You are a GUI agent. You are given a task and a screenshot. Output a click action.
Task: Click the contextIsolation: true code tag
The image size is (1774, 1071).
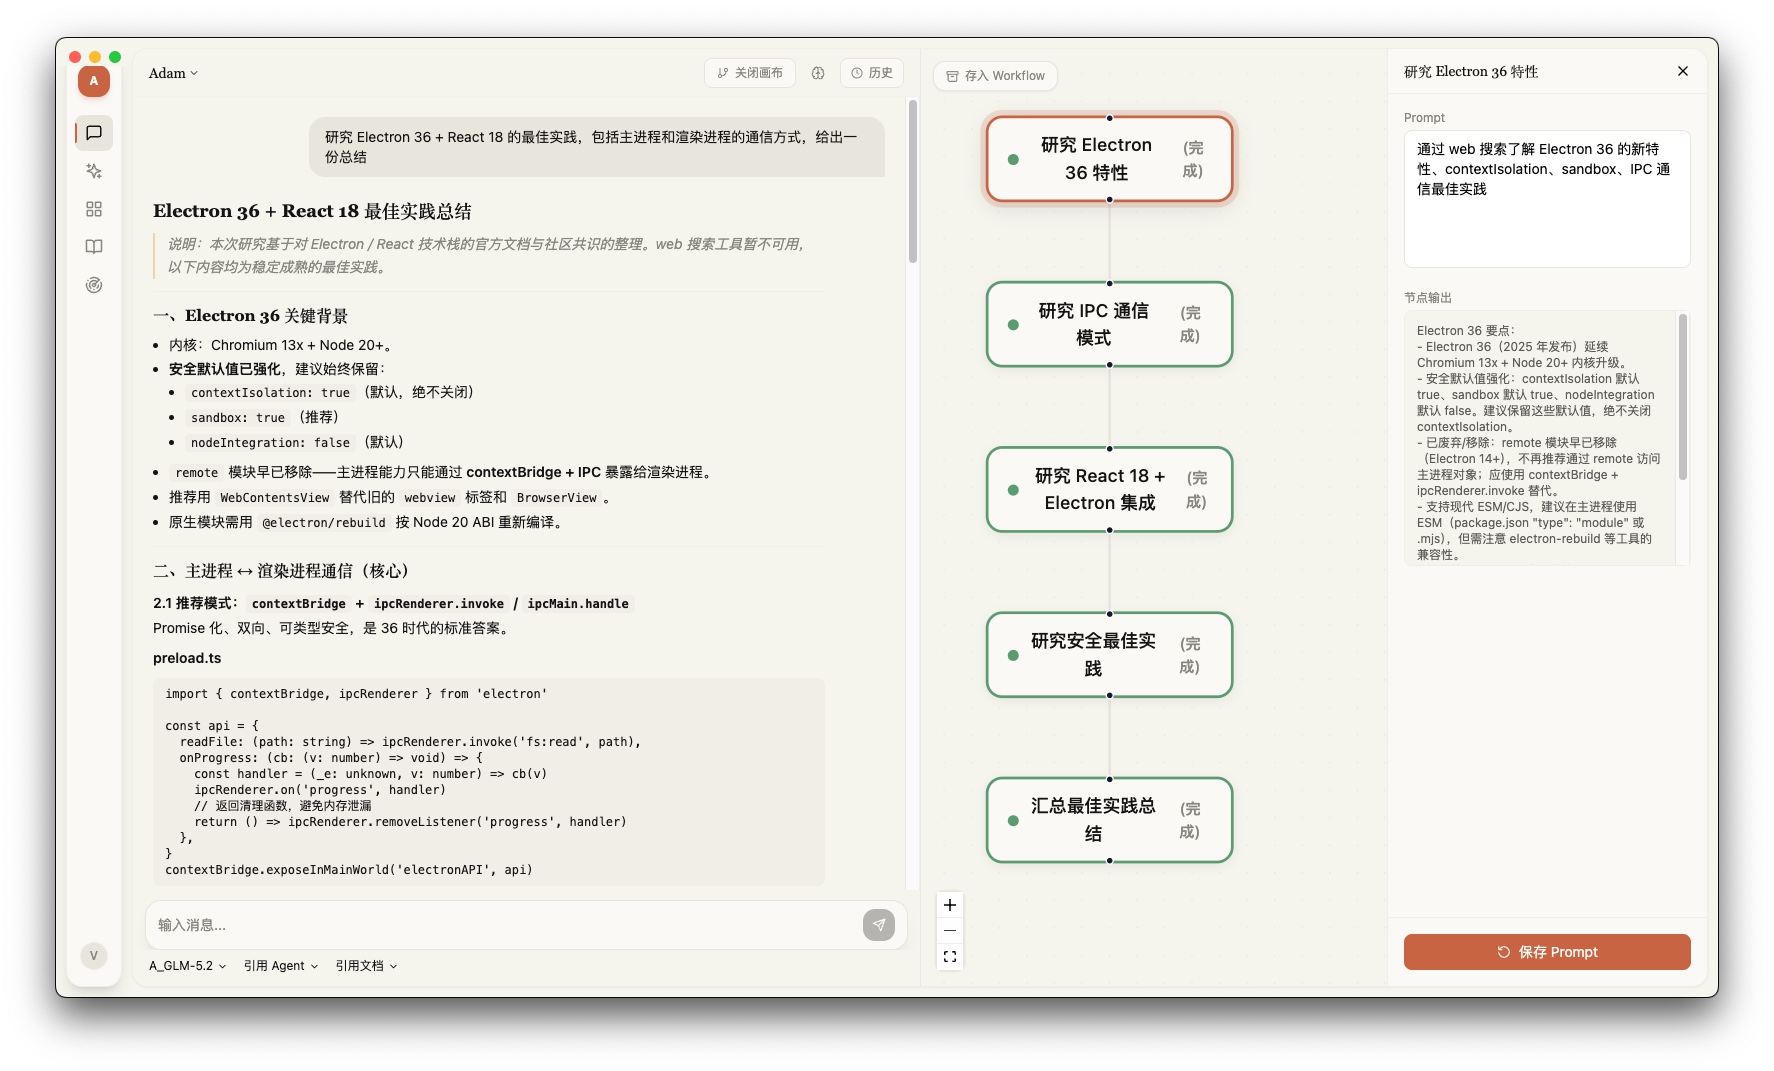270,393
